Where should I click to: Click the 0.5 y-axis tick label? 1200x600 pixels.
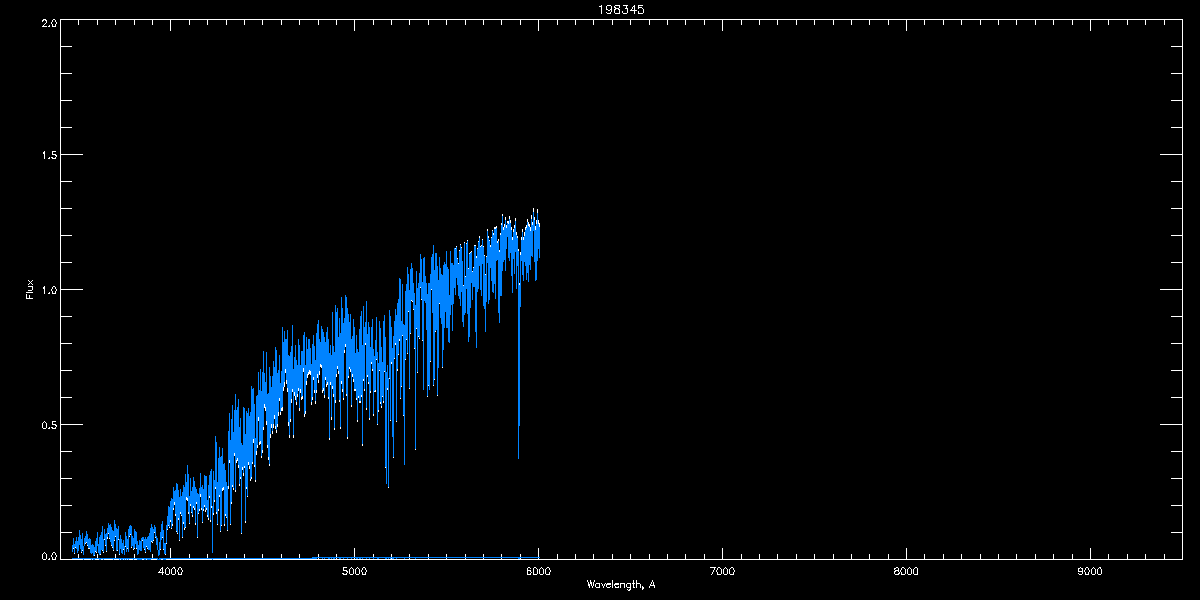click(x=48, y=424)
